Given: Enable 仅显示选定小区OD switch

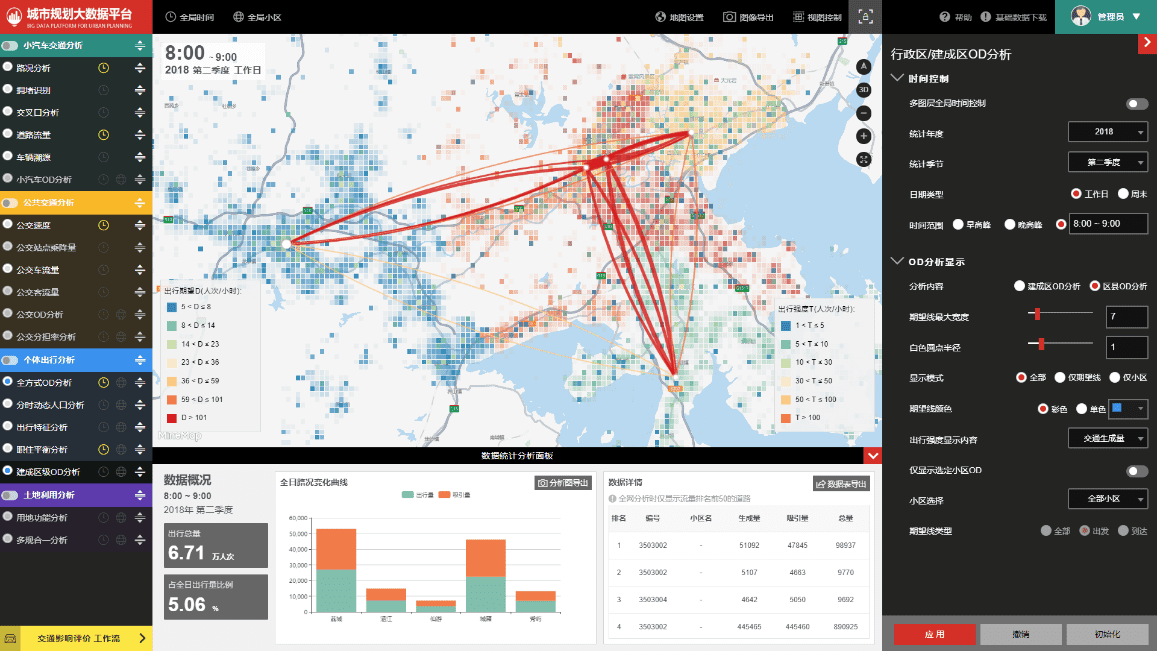Looking at the screenshot, I should pyautogui.click(x=1137, y=471).
